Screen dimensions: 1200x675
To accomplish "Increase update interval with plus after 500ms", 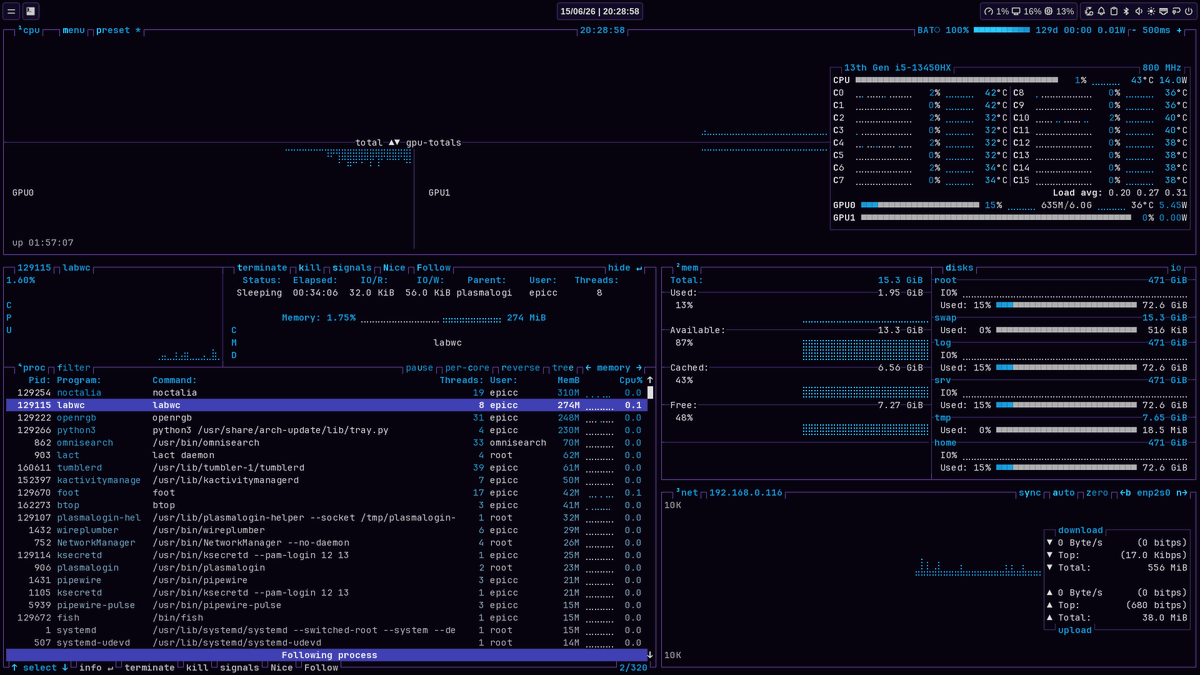I will 1179,30.
